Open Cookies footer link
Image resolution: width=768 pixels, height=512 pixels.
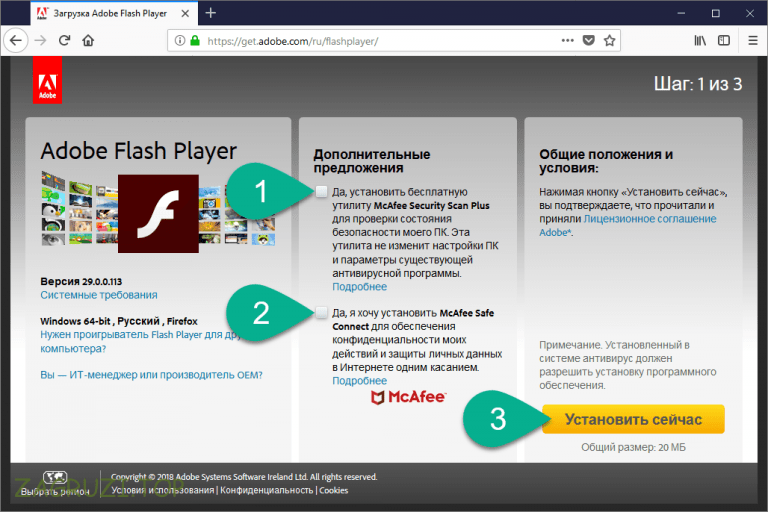click(x=334, y=490)
